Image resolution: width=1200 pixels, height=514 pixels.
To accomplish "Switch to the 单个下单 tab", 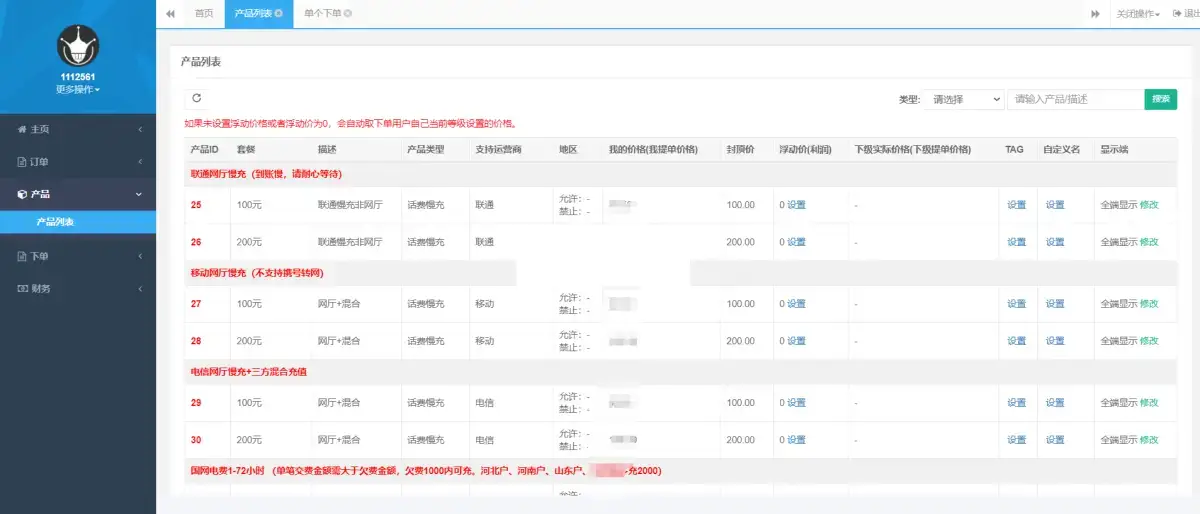I will [x=322, y=14].
